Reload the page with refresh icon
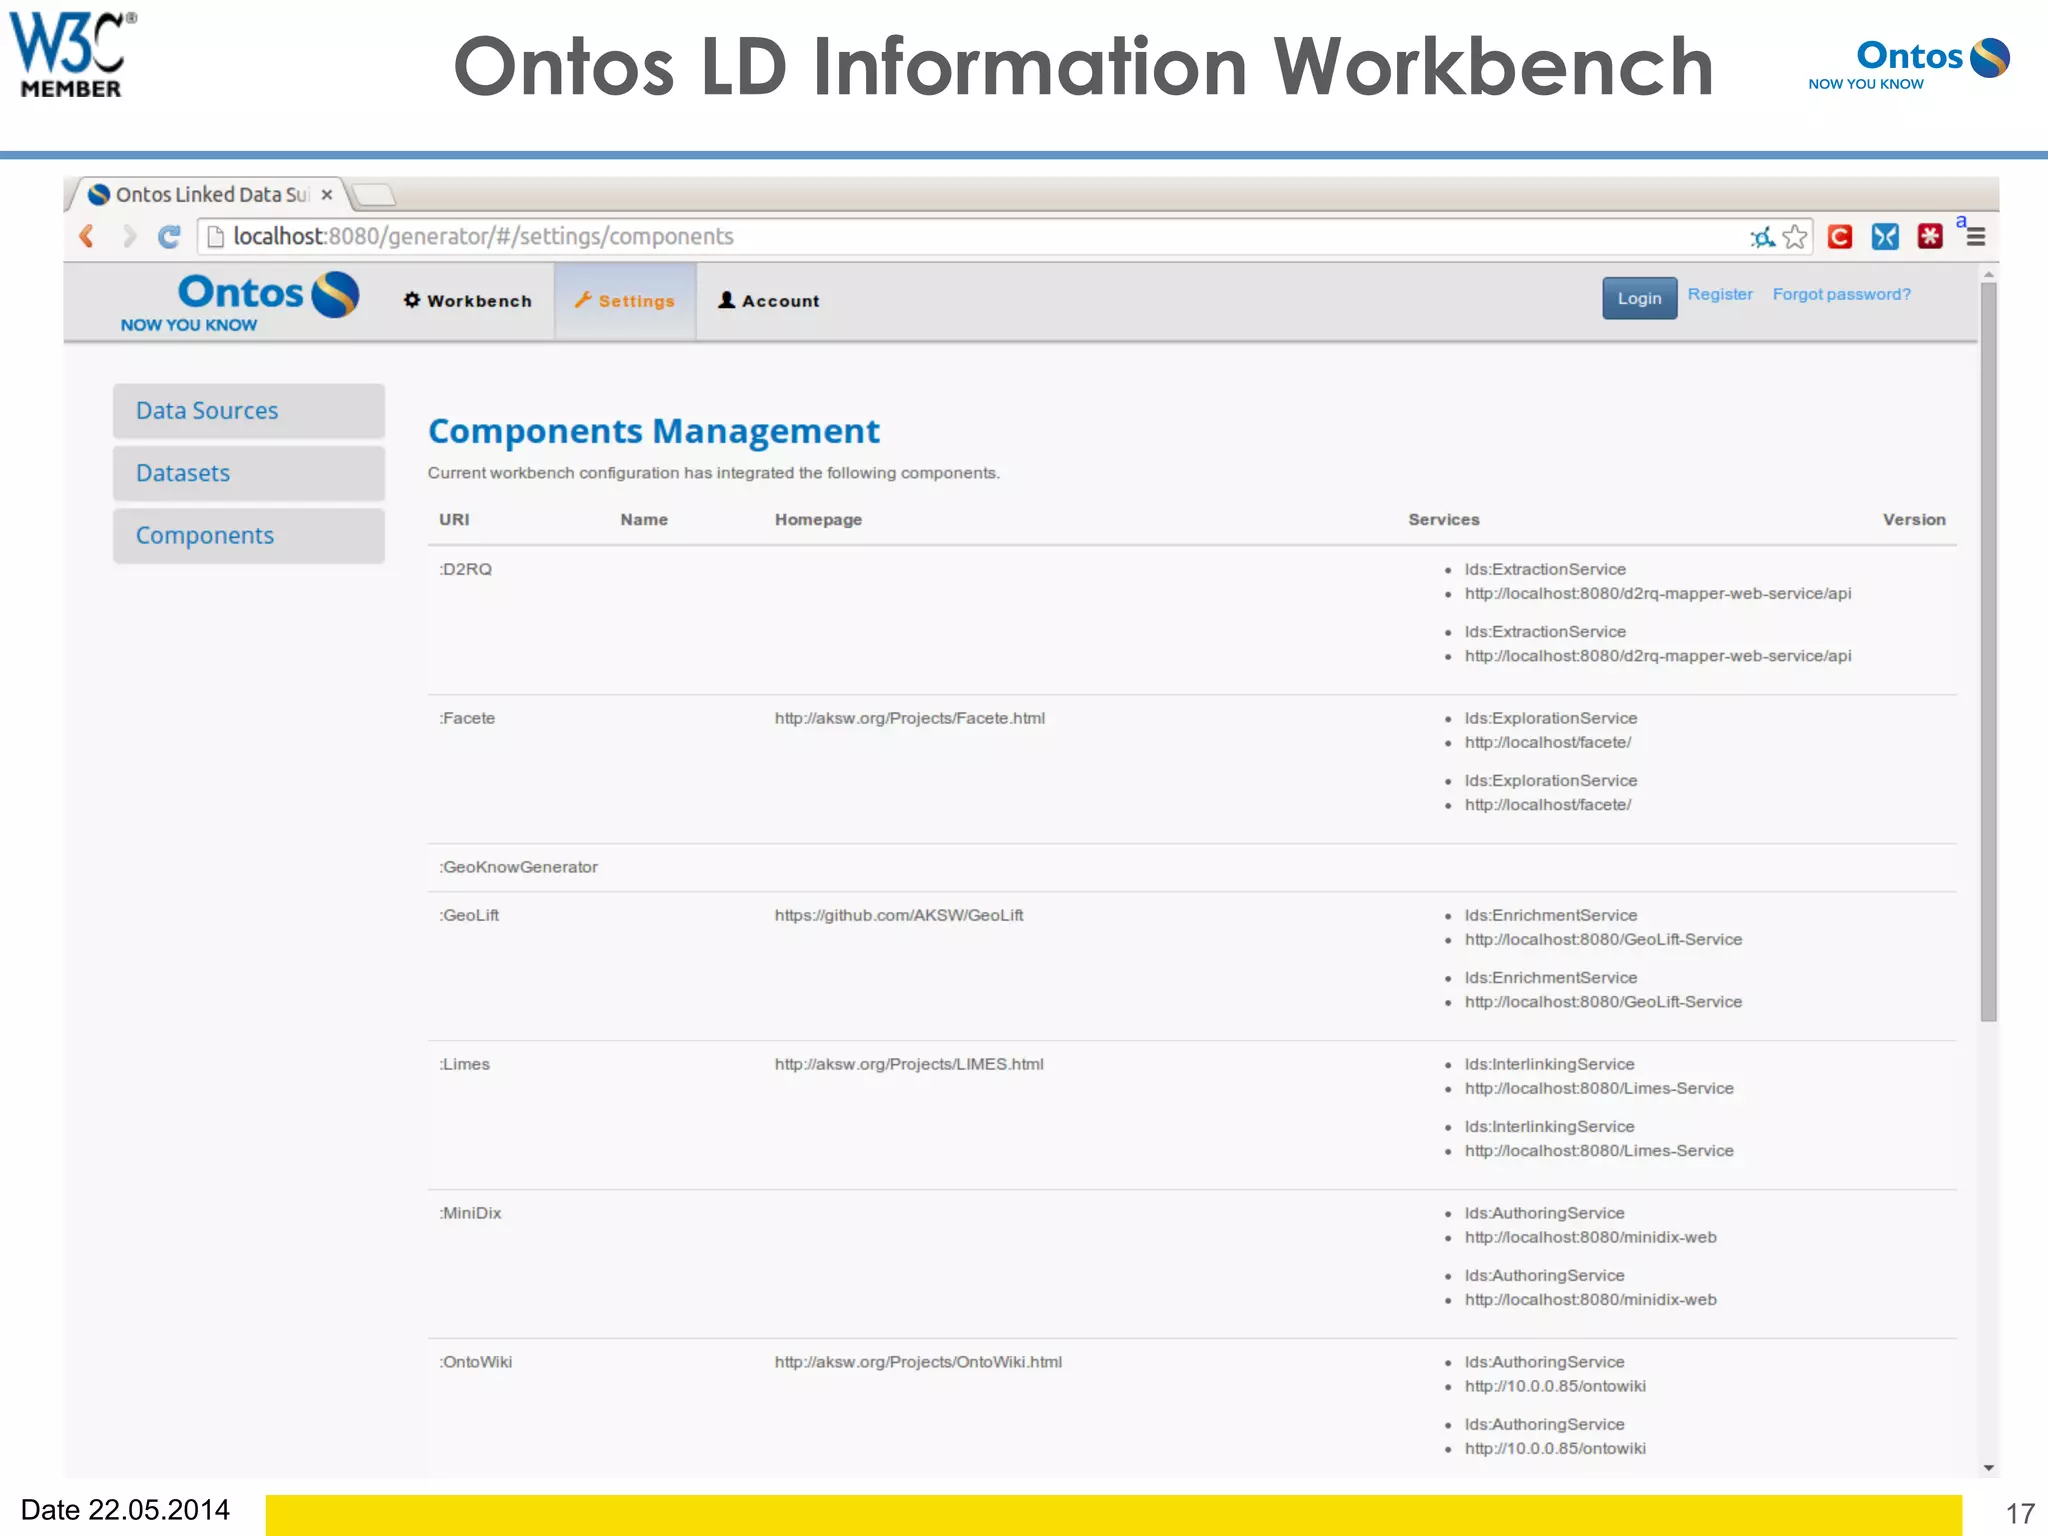This screenshot has height=1536, width=2048. [x=169, y=236]
